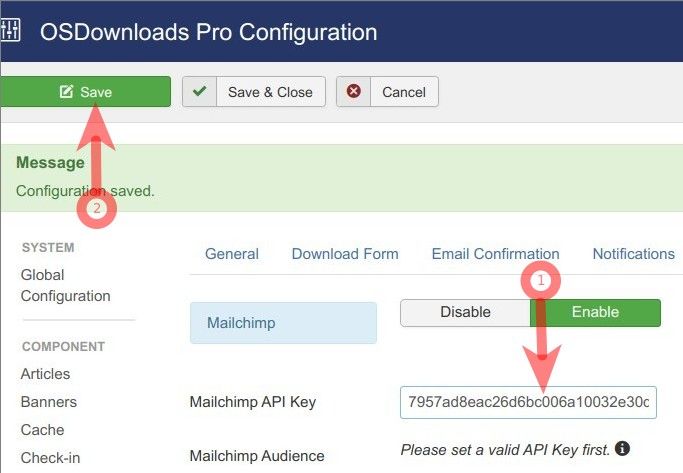Click the red X icon on Cancel
Viewport: 683px width, 473px height.
click(354, 92)
